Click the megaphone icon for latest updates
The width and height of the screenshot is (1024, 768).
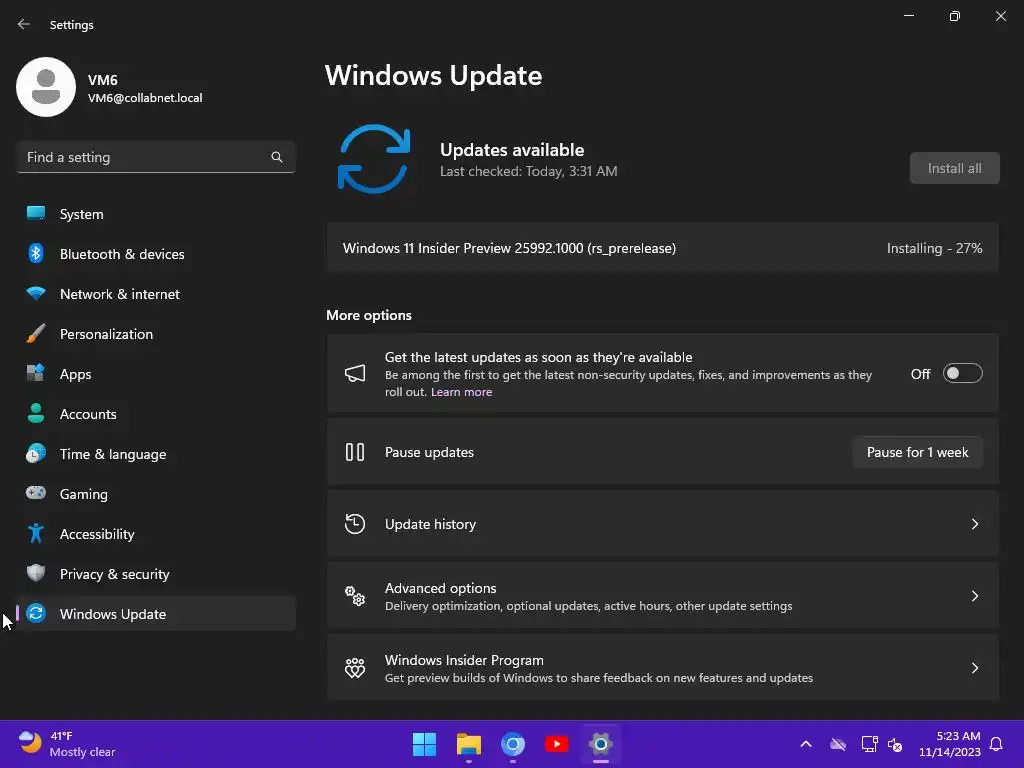pyautogui.click(x=355, y=374)
